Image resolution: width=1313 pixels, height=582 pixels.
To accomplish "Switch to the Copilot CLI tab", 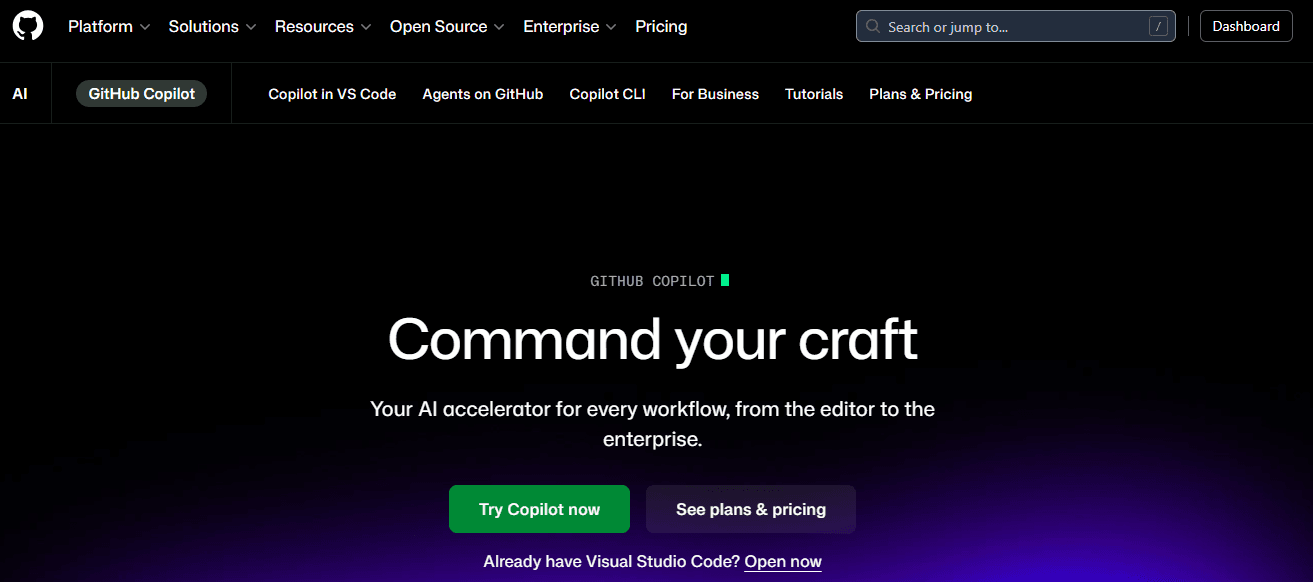I will pyautogui.click(x=607, y=93).
